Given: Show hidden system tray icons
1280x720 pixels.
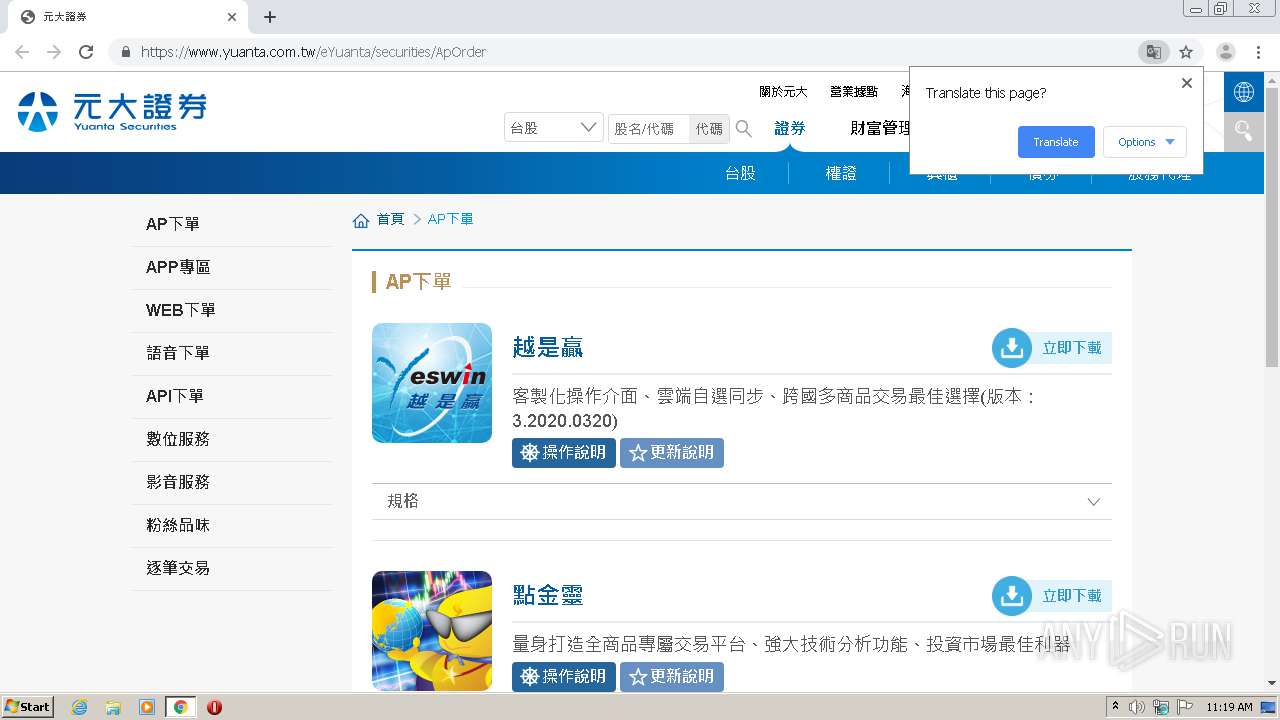Looking at the screenshot, I should (1115, 707).
